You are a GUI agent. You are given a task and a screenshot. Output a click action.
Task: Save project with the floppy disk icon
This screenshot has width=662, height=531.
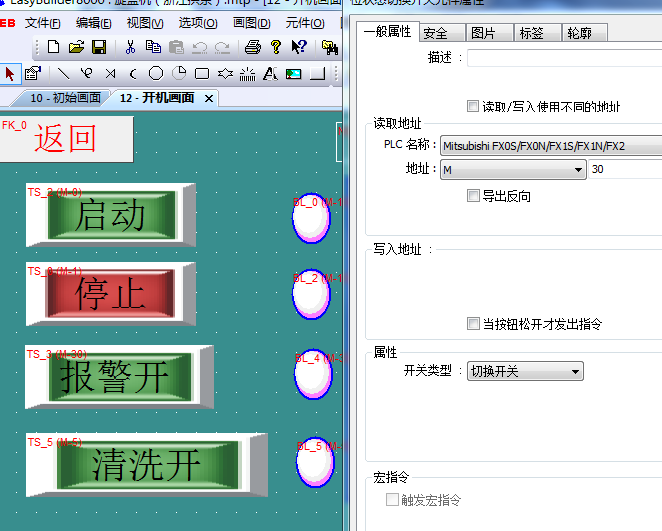pyautogui.click(x=99, y=47)
